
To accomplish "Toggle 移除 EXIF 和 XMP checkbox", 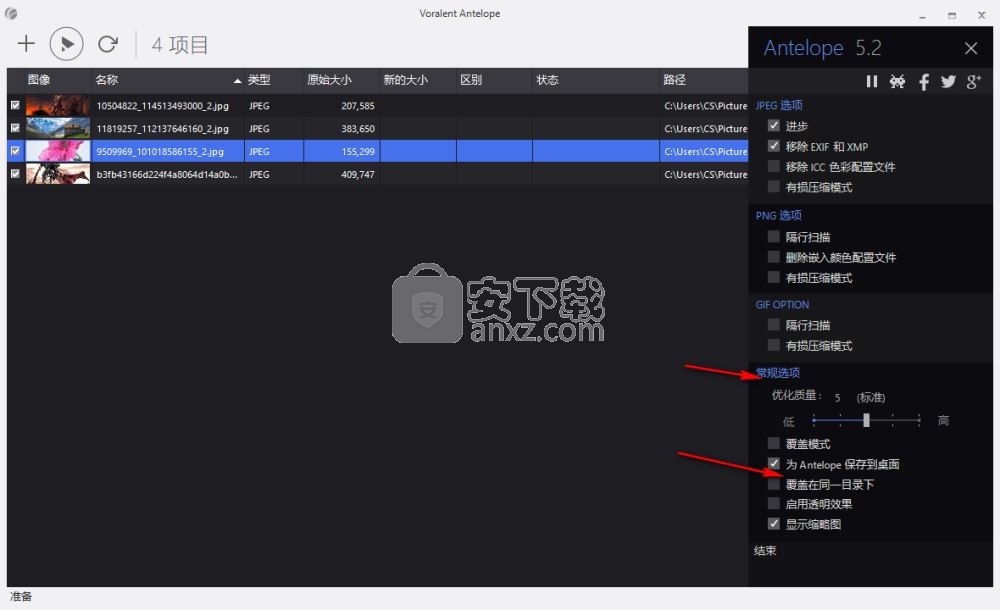I will pos(774,146).
